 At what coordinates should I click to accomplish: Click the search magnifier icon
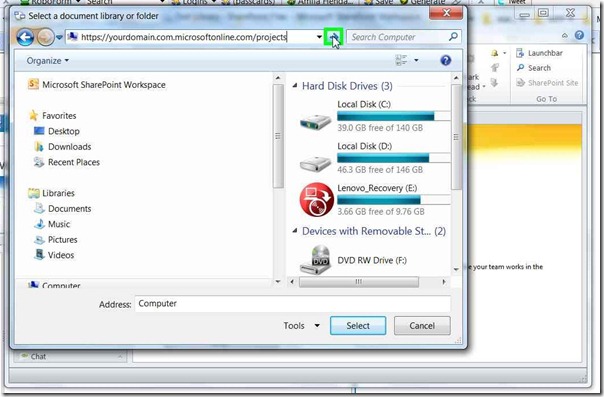click(453, 37)
